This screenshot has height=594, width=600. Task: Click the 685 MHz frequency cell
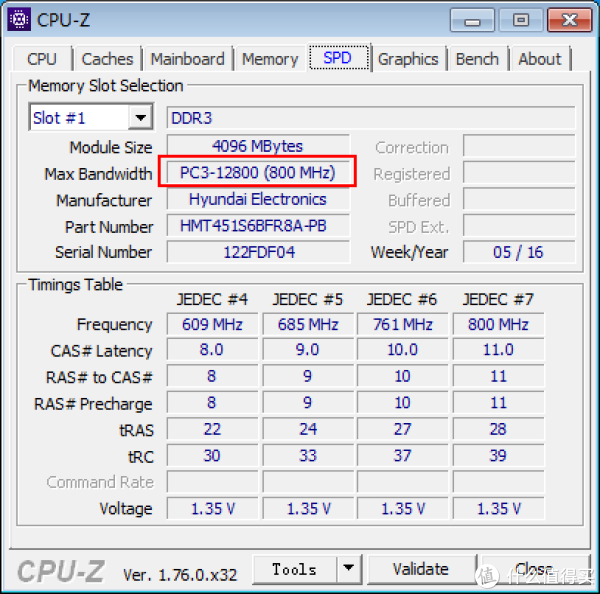(x=308, y=325)
